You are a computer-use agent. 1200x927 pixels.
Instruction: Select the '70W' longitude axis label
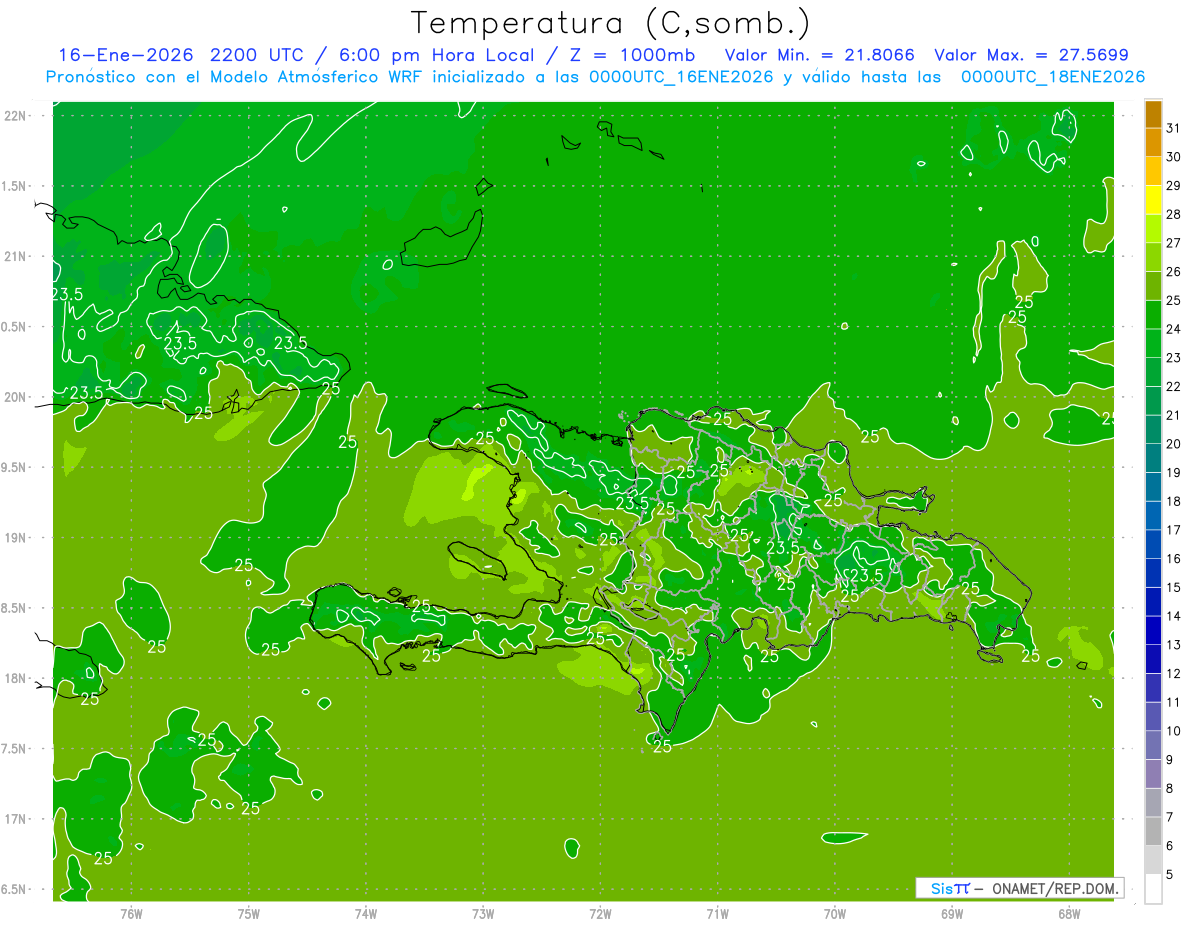click(835, 914)
